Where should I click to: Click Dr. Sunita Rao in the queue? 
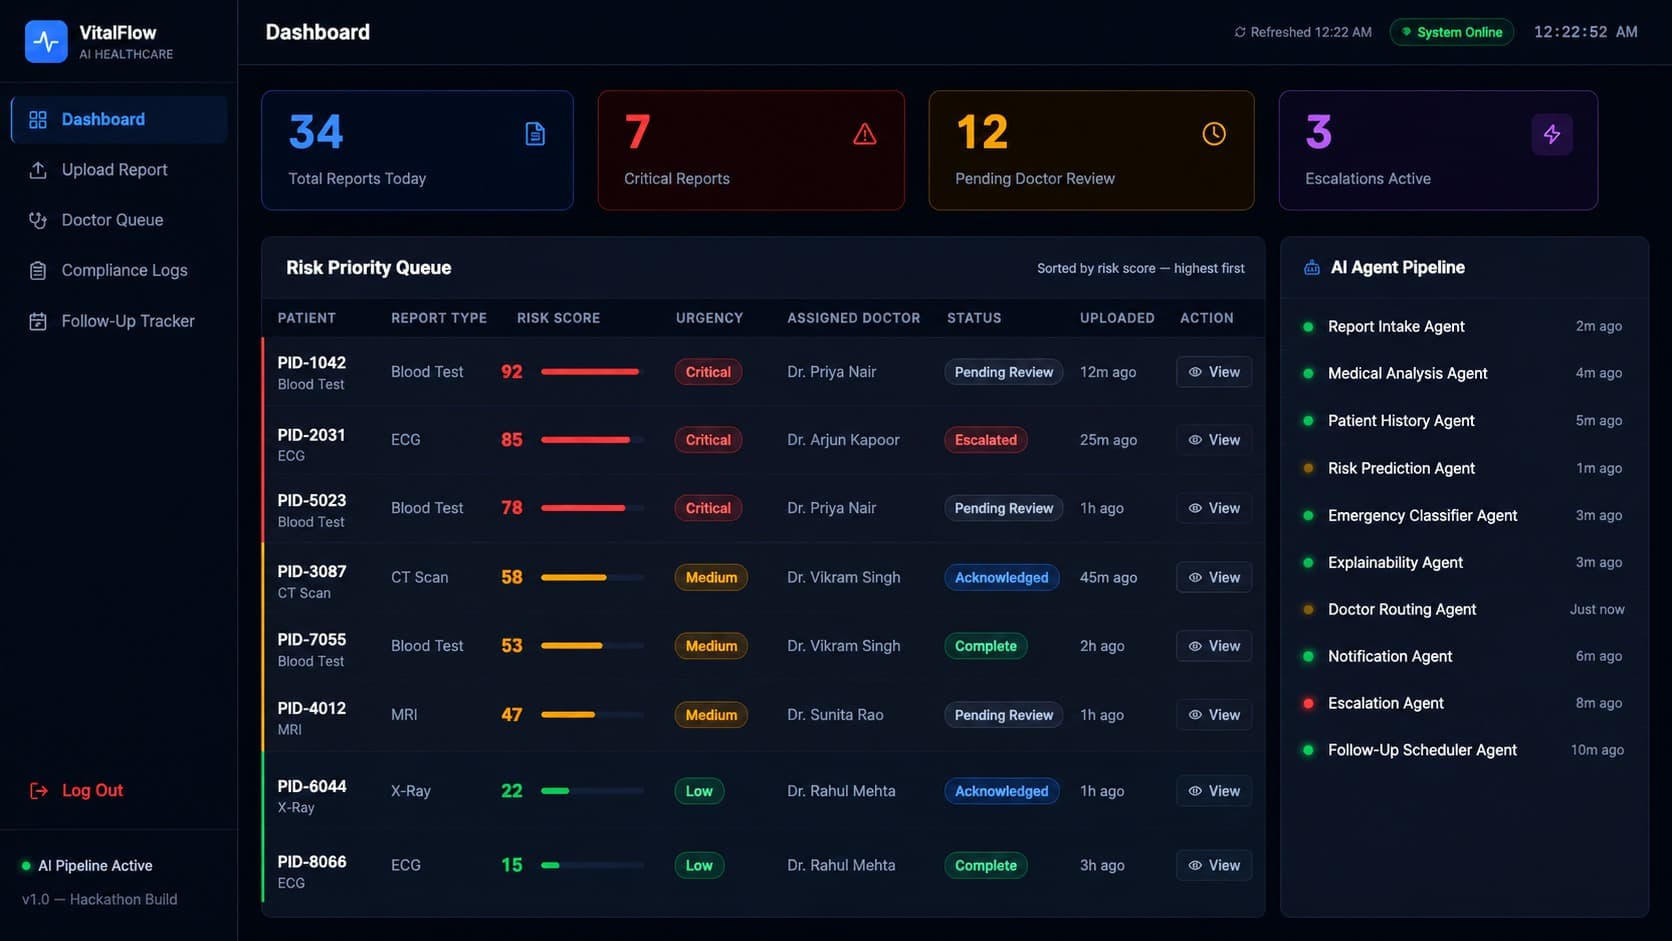coord(835,715)
